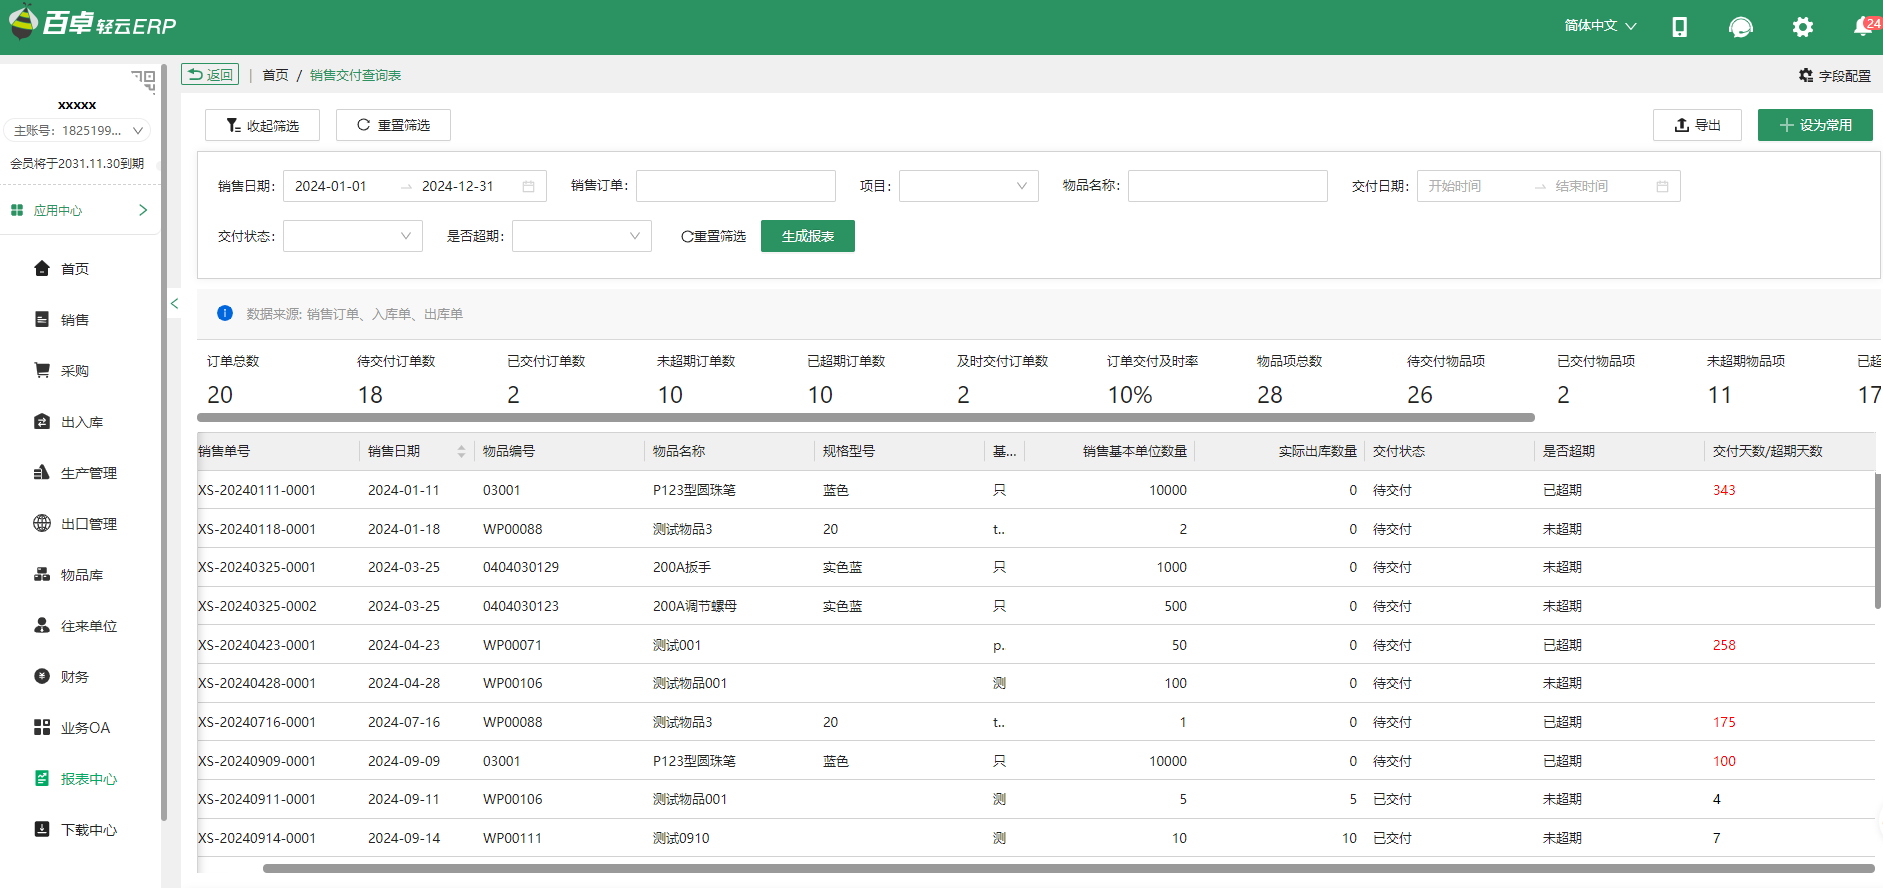
Task: Collapse the sidebar with the arrow handle
Action: pos(174,303)
